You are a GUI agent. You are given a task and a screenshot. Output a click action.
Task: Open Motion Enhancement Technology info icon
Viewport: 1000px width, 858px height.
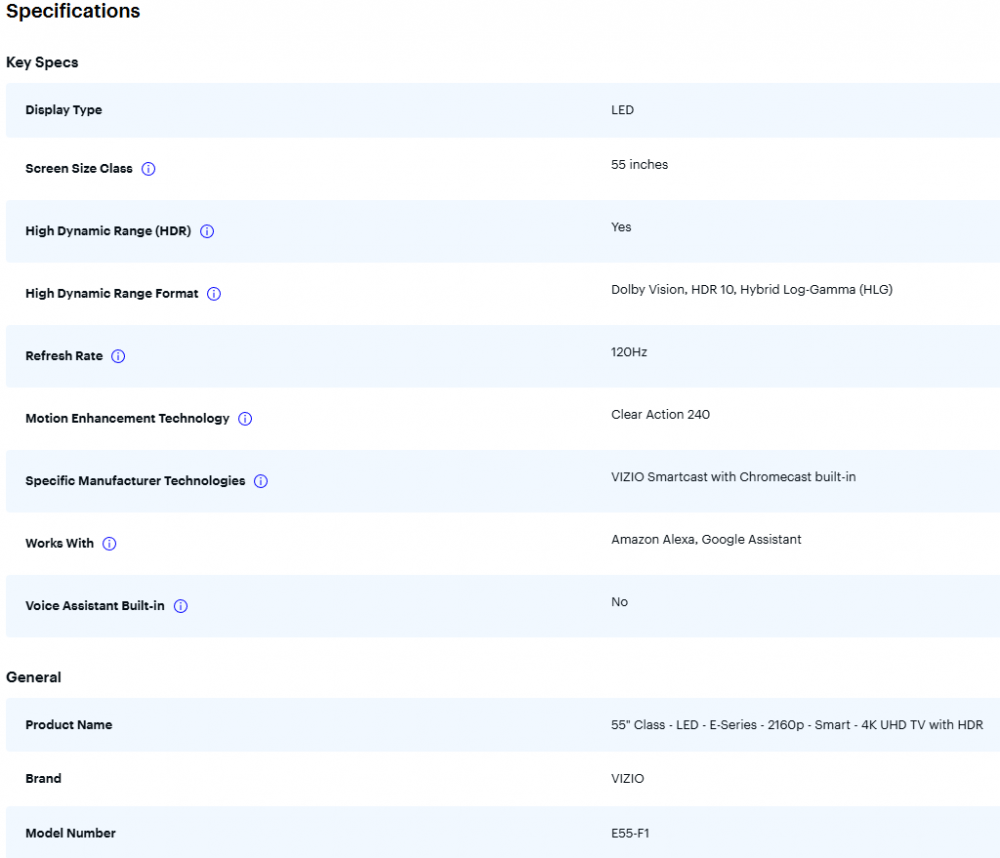(245, 419)
